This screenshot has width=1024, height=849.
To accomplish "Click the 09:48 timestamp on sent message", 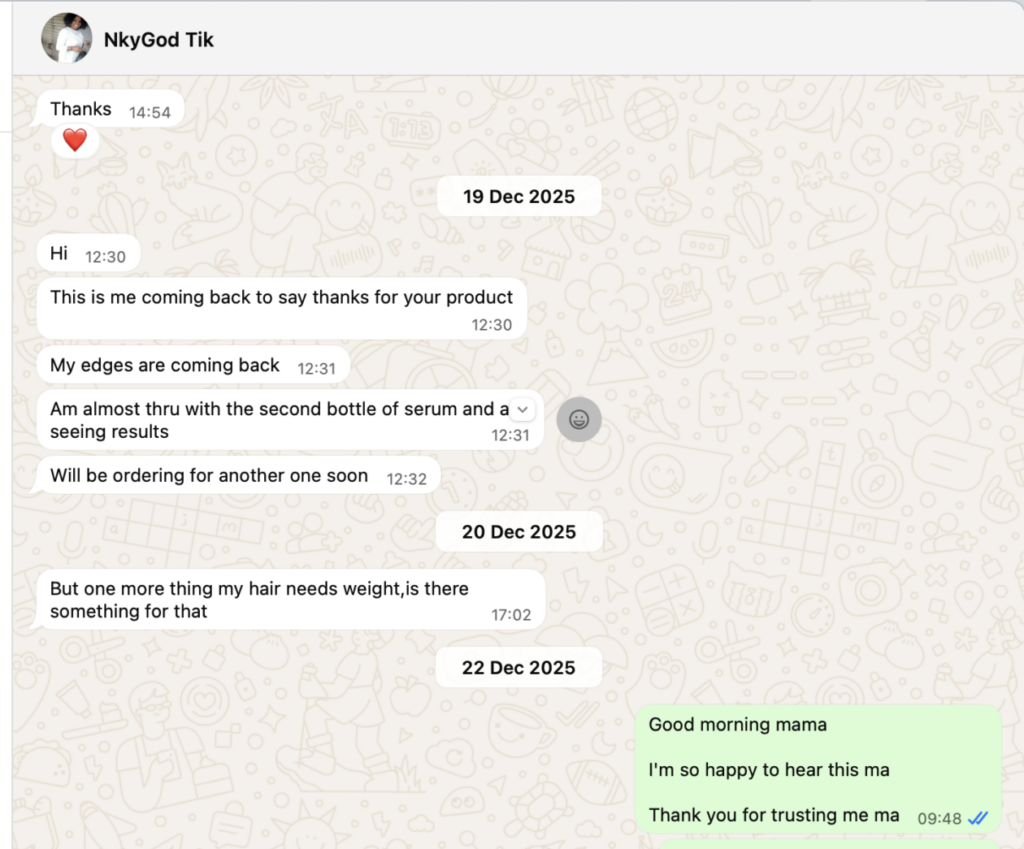I will click(x=939, y=819).
